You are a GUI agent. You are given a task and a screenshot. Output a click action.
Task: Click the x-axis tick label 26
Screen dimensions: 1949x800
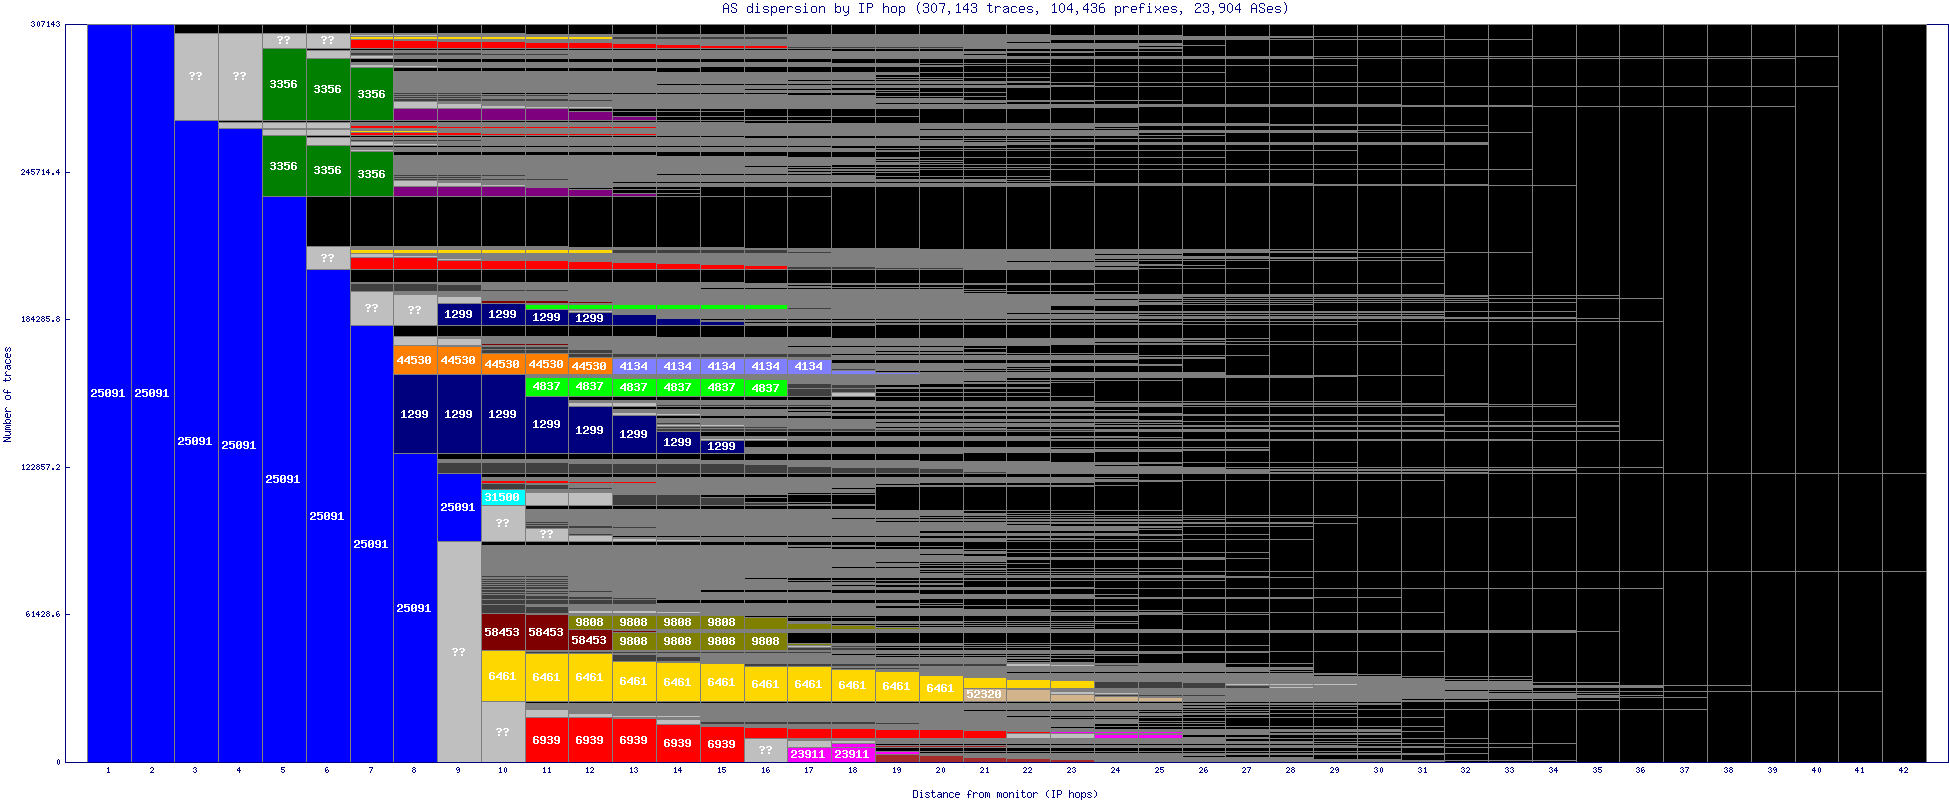pyautogui.click(x=1203, y=770)
